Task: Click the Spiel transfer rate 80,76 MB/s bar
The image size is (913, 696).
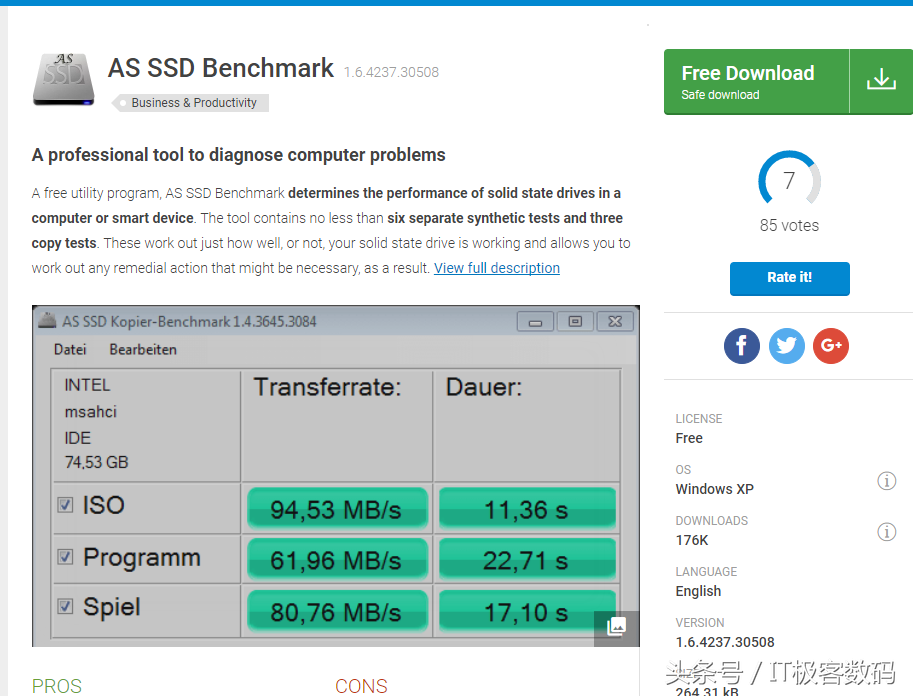Action: 337,612
